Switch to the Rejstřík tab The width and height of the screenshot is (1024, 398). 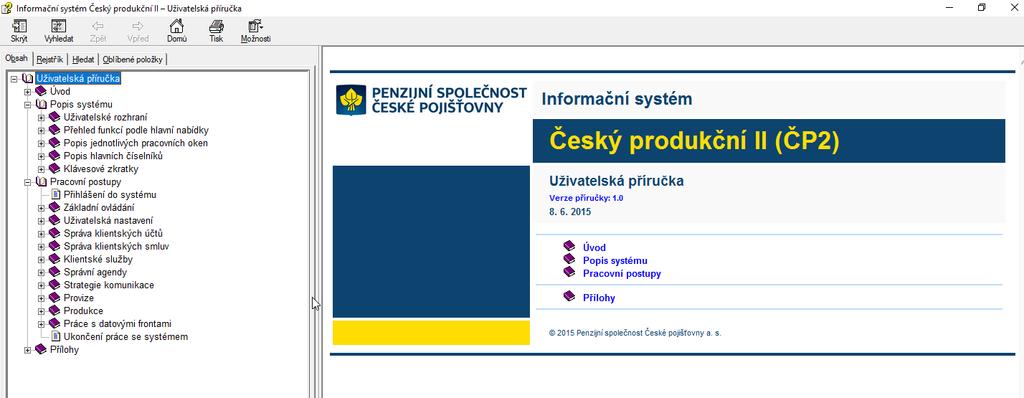coord(50,59)
